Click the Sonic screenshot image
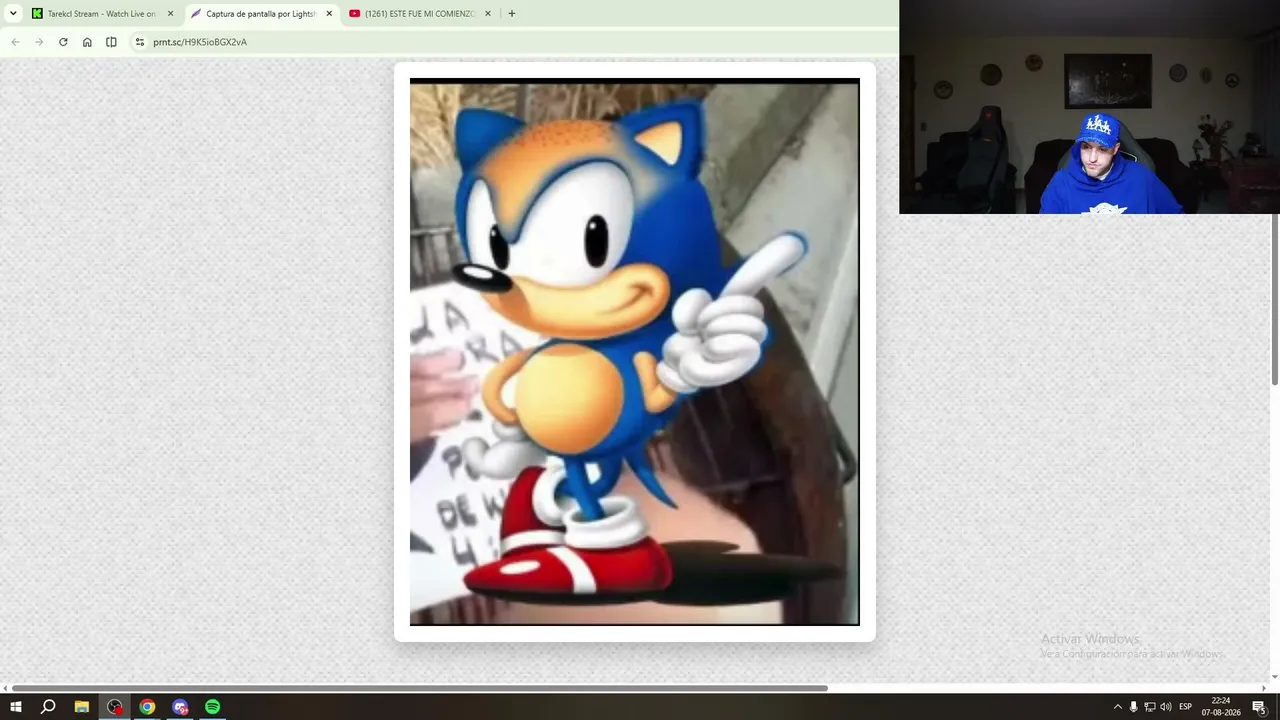This screenshot has width=1280, height=720. tap(635, 352)
